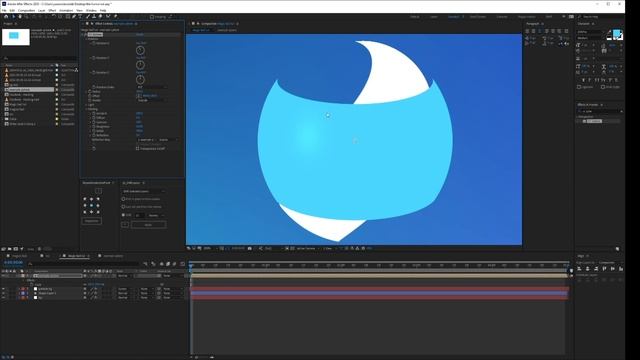
Task: Select the Hand tool
Action: [x=20, y=17]
